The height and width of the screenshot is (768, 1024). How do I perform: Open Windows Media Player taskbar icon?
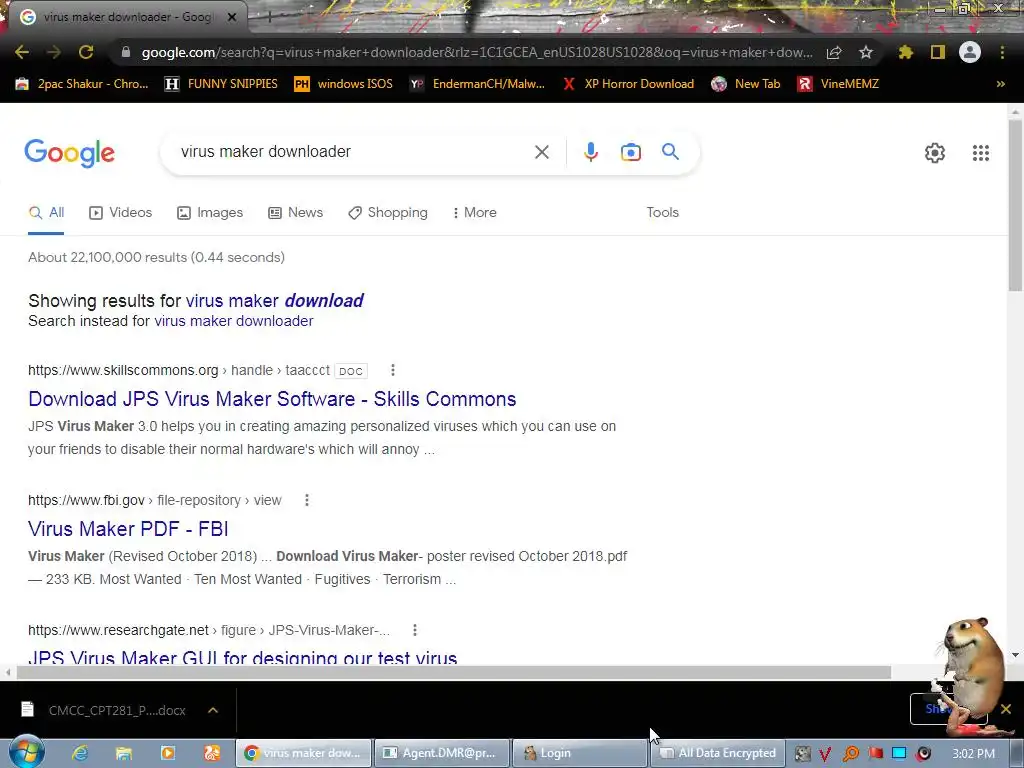tap(168, 753)
